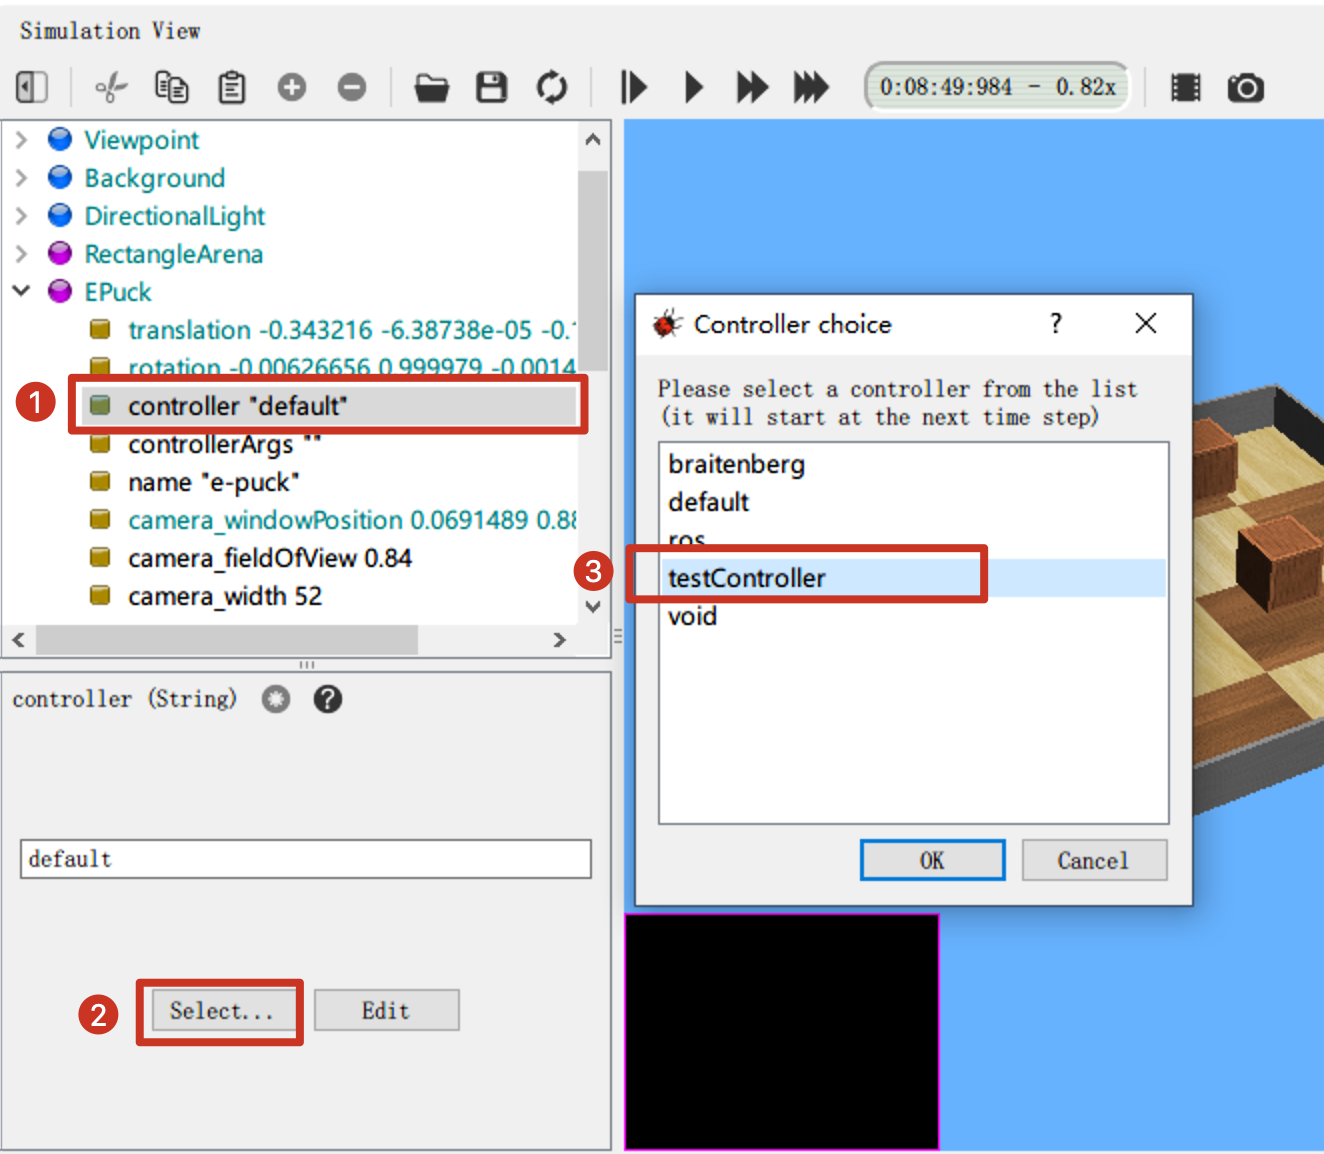1324x1154 pixels.
Task: Select the DirectionalLight tree item
Action: pyautogui.click(x=175, y=216)
